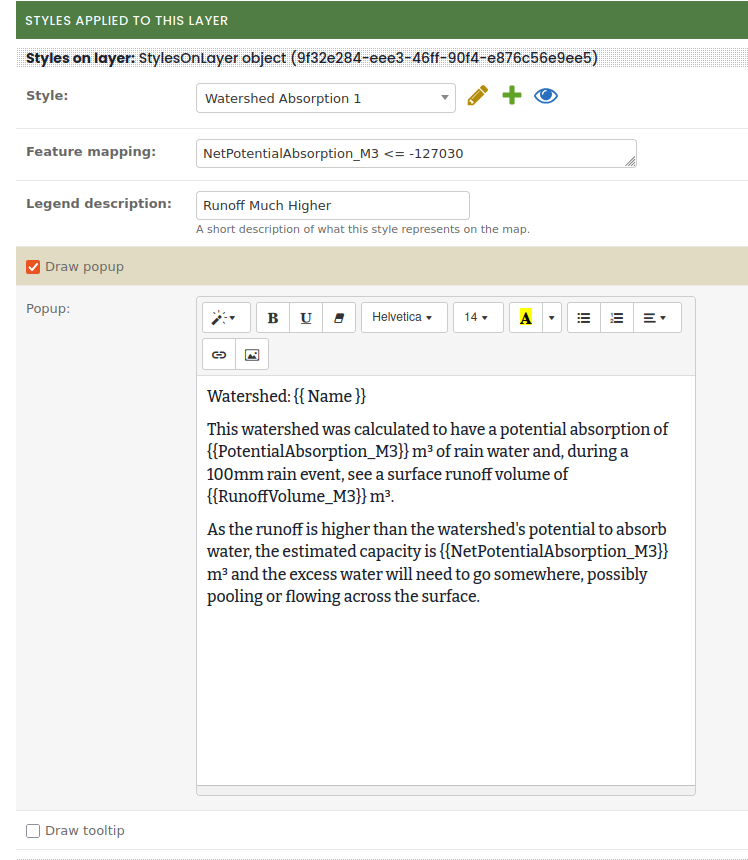This screenshot has width=748, height=860.
Task: Uncheck the Draw popup checkbox
Action: point(33,267)
